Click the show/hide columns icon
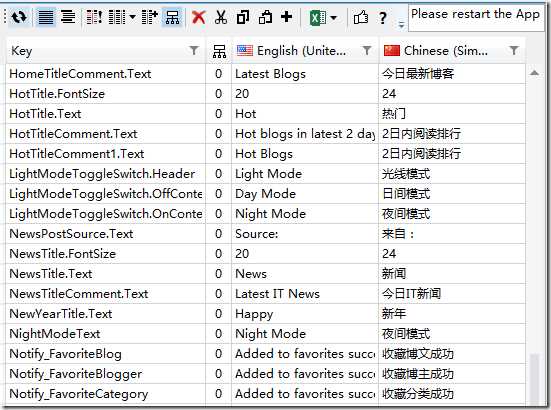This screenshot has width=551, height=410. click(x=117, y=17)
